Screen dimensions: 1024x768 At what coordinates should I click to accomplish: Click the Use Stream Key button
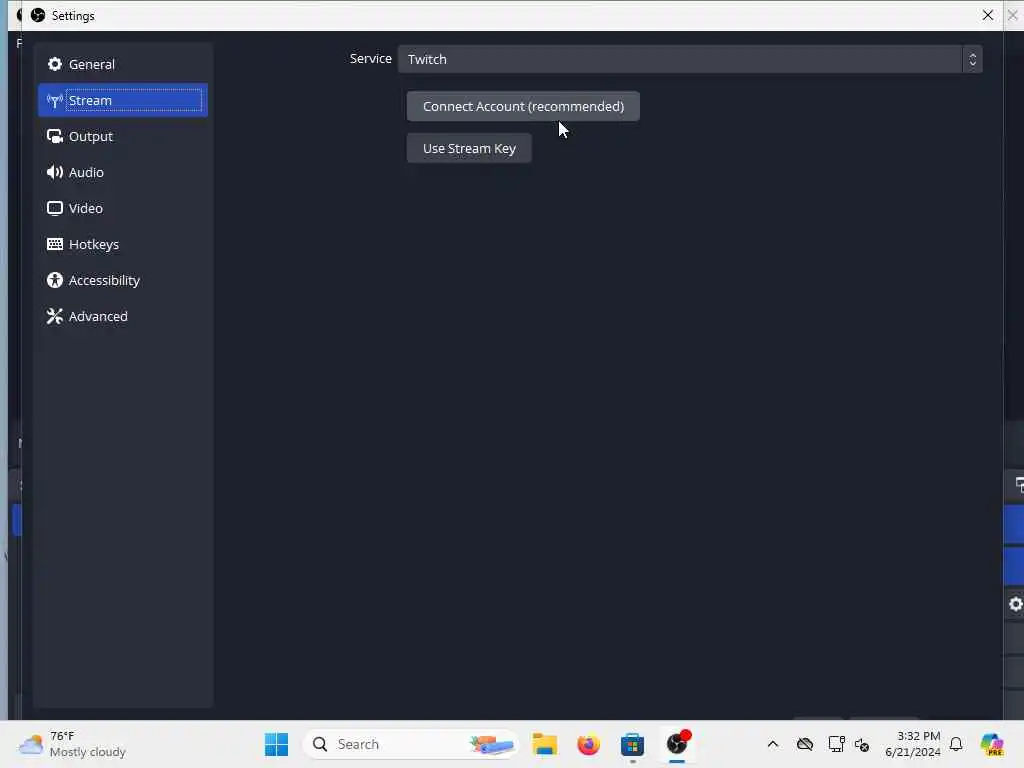click(469, 148)
